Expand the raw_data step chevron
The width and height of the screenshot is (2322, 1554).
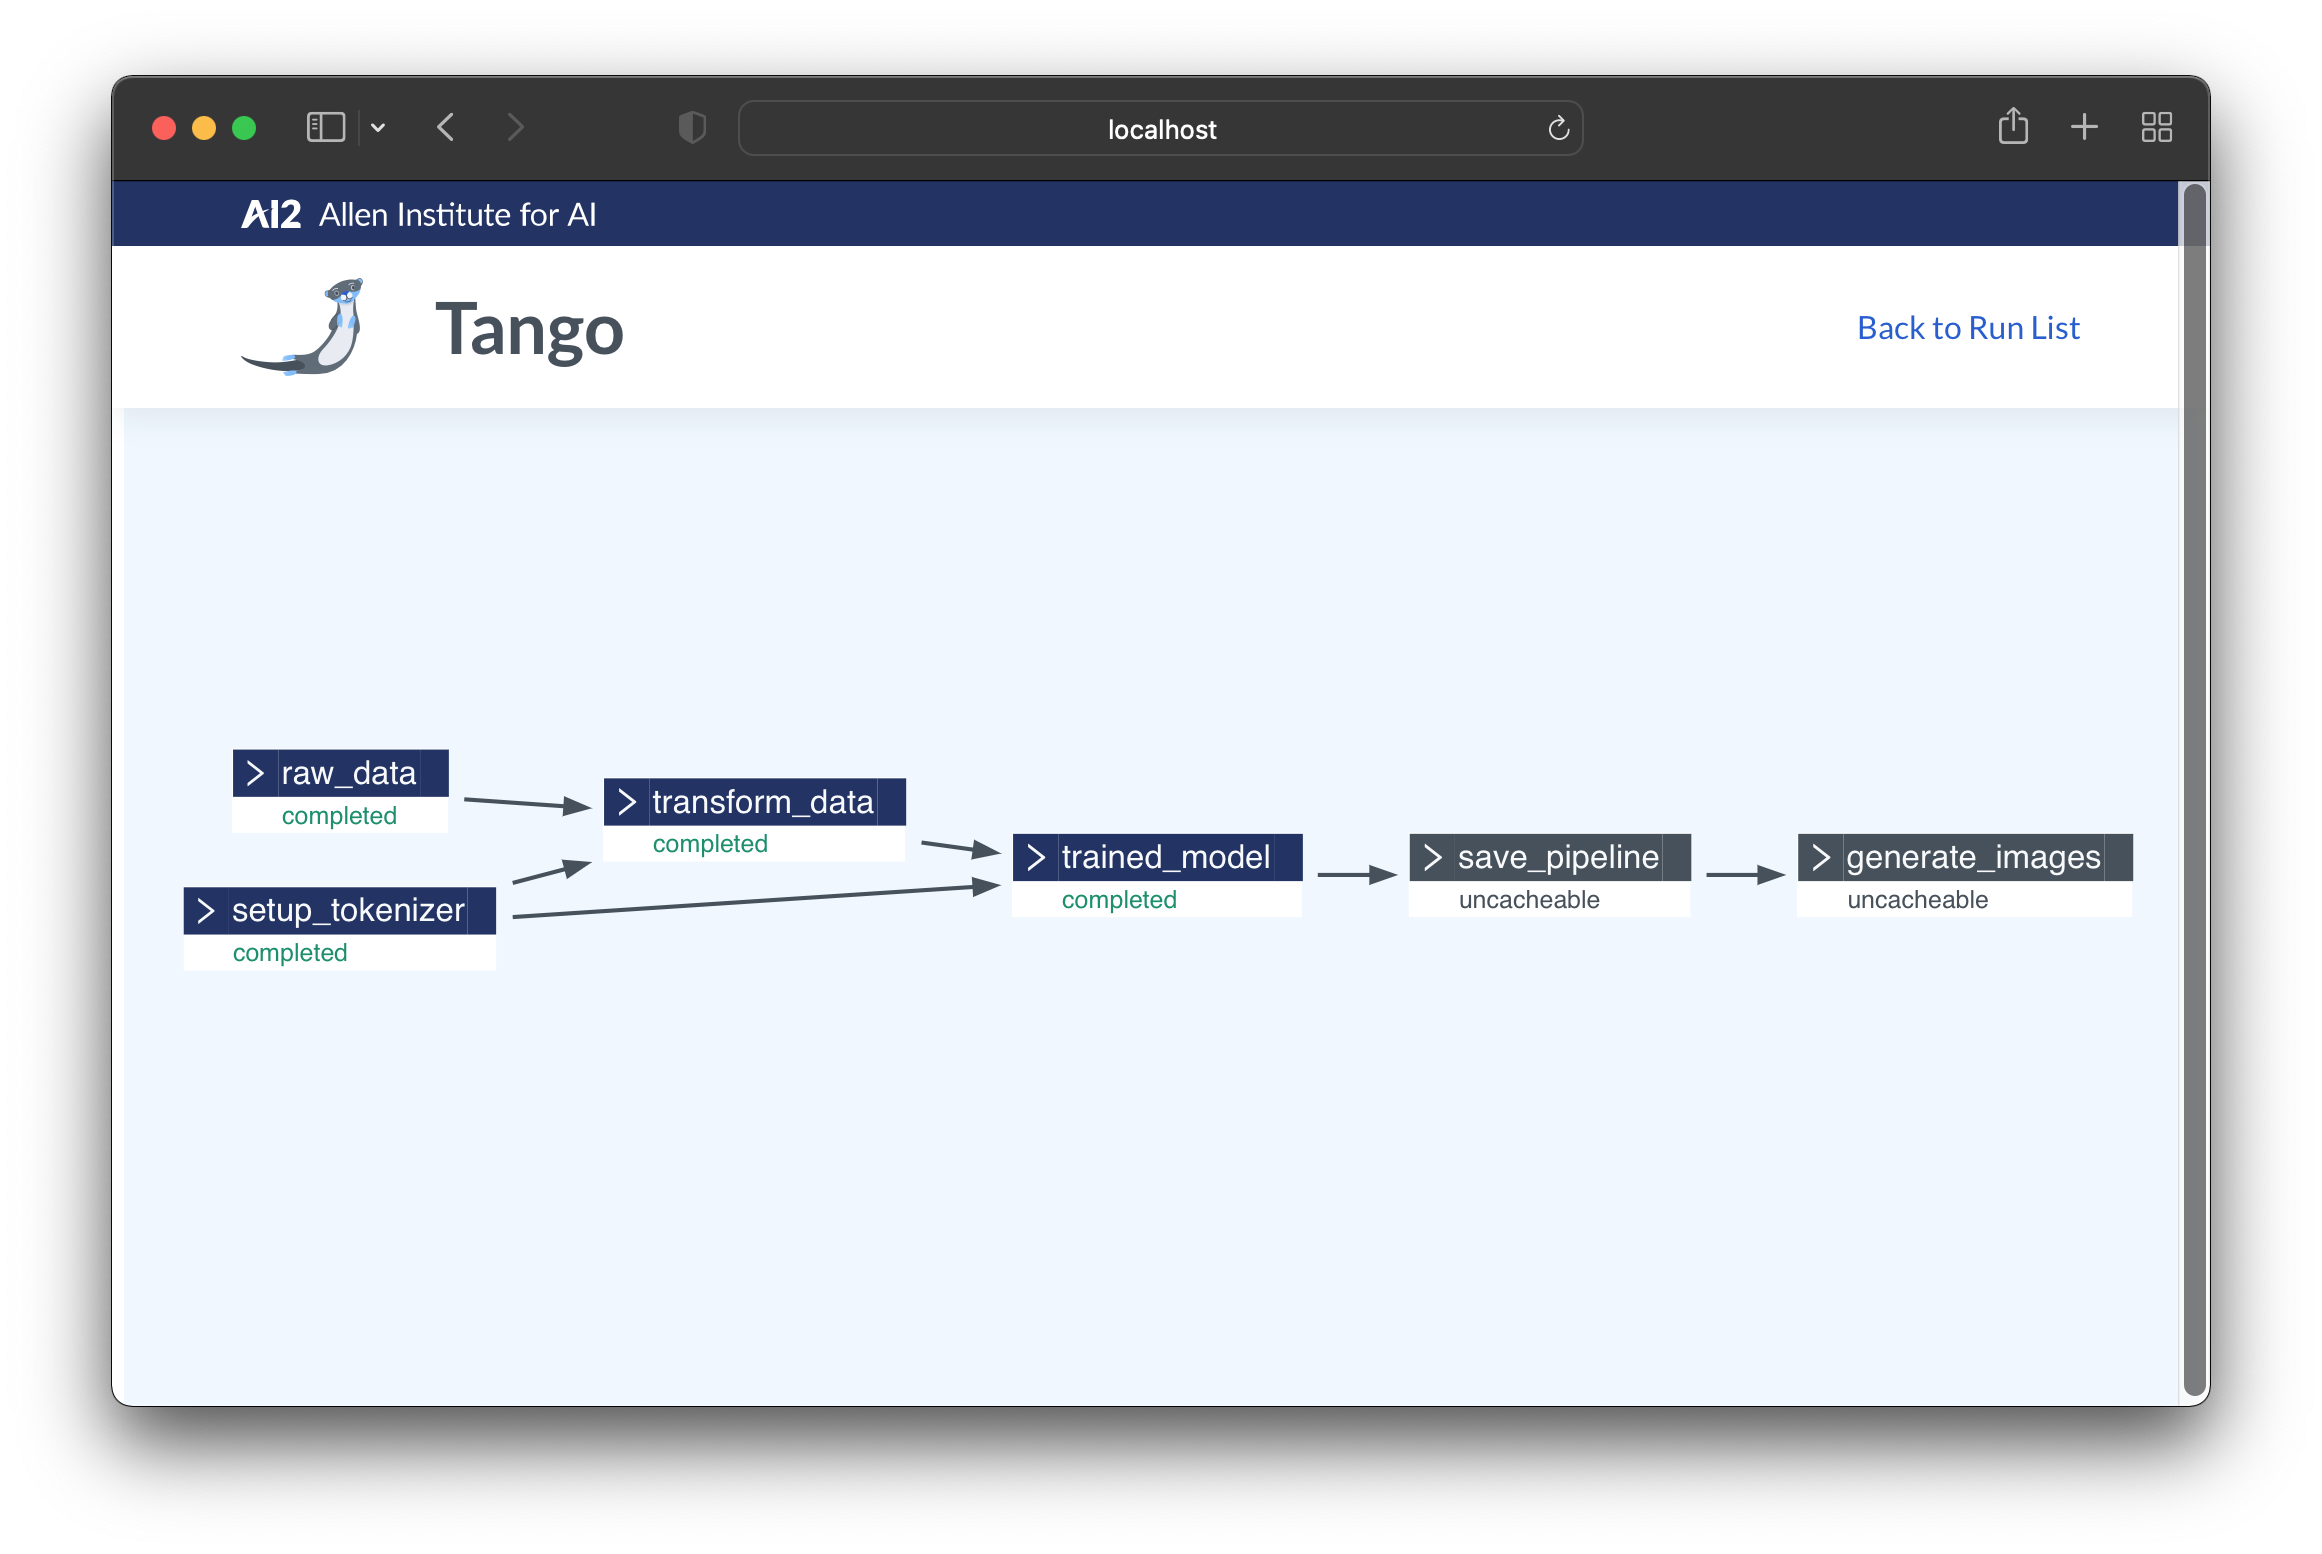(x=255, y=773)
